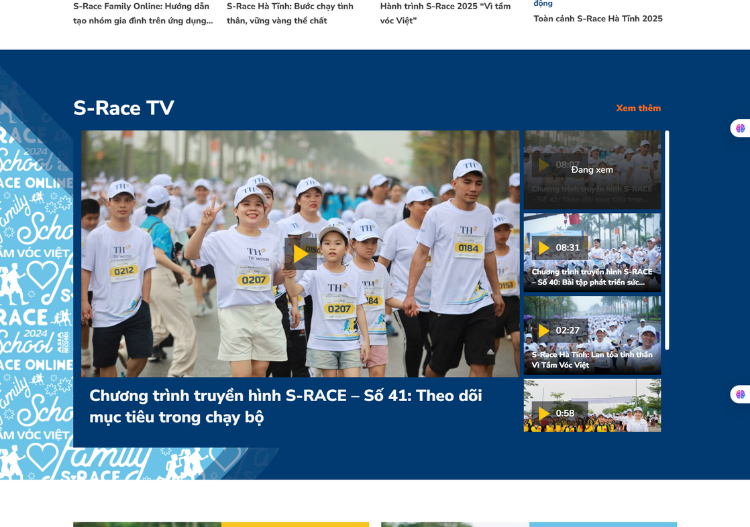This screenshot has width=750, height=527.
Task: Play the 08:31 Số 40 video
Action: point(543,248)
